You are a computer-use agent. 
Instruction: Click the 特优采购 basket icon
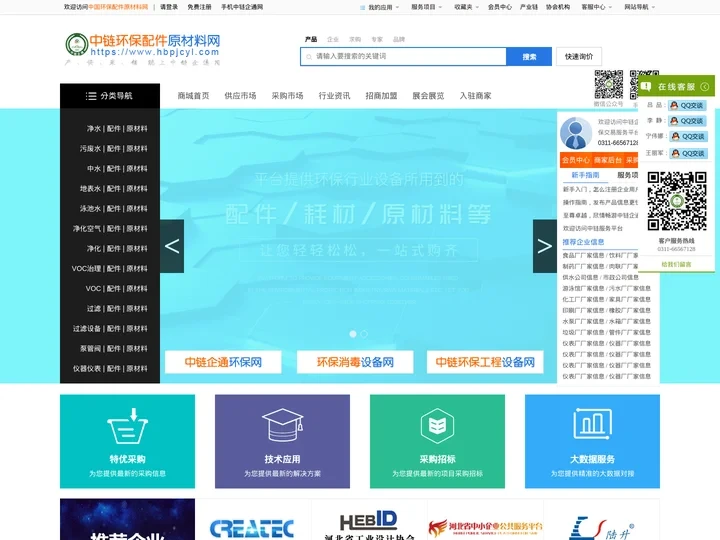coord(128,426)
